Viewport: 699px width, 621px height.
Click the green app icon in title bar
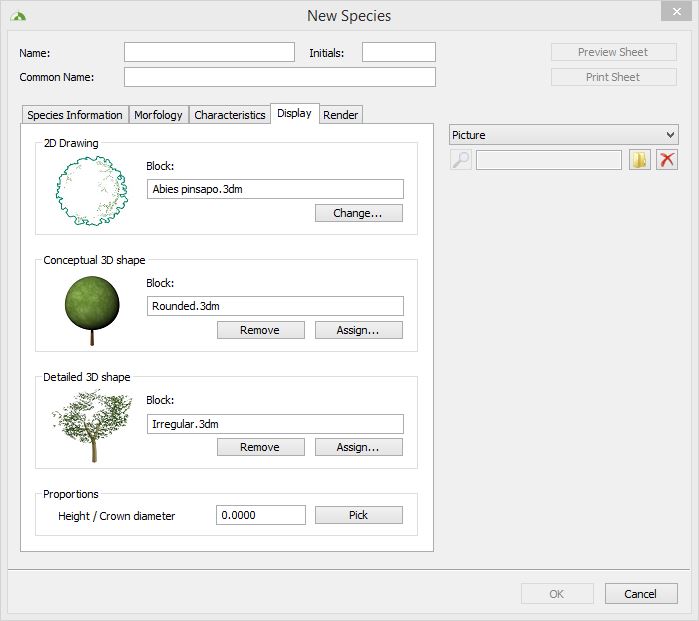point(18,17)
